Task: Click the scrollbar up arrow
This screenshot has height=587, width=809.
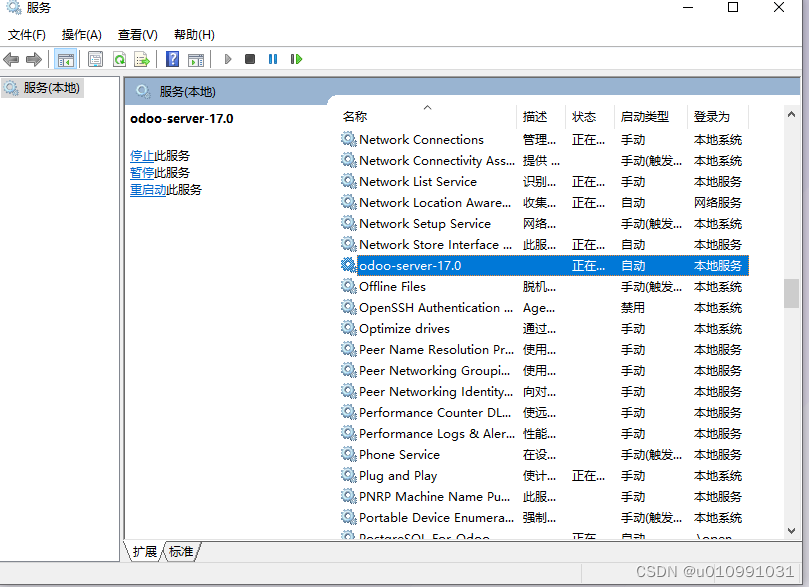Action: tap(791, 115)
